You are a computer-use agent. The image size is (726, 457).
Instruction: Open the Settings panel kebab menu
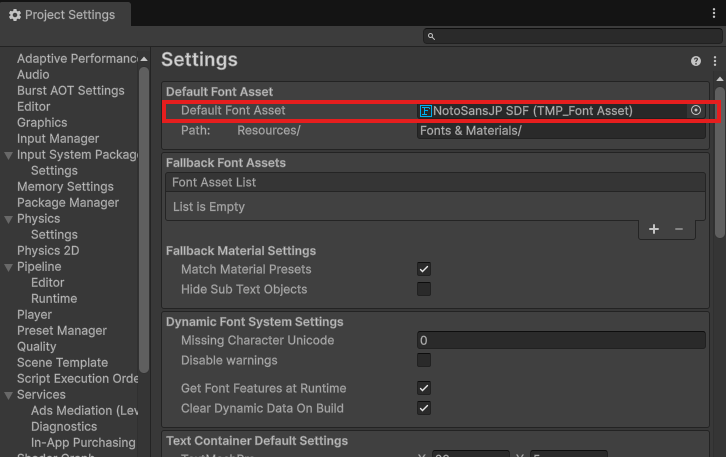714,61
